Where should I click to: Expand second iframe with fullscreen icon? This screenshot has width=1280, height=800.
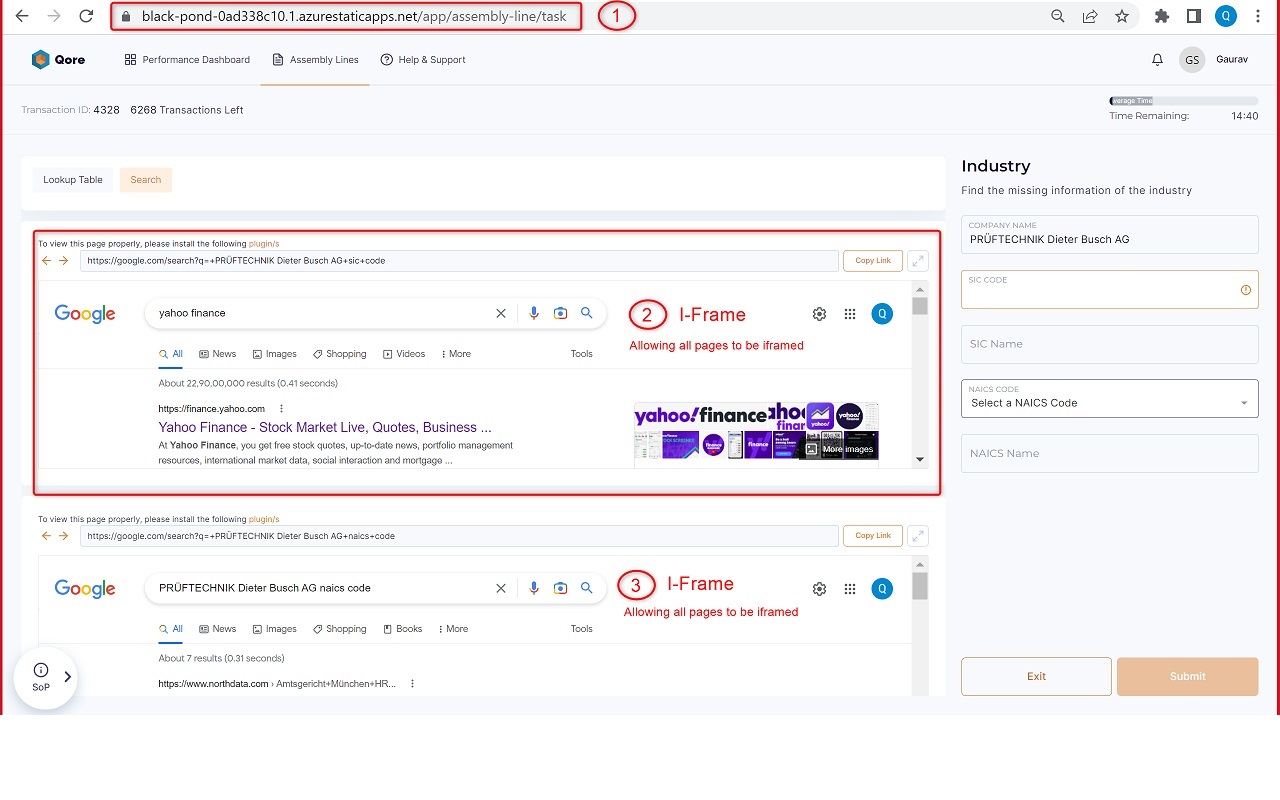(917, 535)
